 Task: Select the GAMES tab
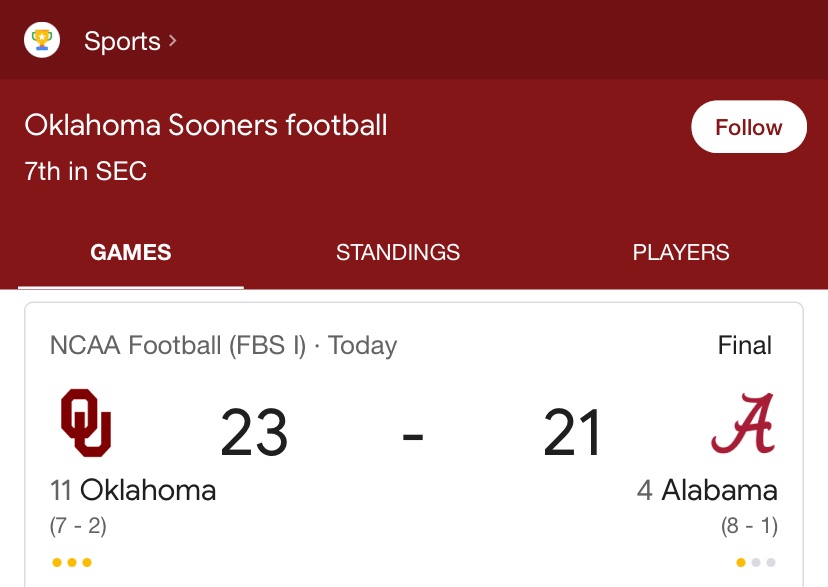point(130,252)
